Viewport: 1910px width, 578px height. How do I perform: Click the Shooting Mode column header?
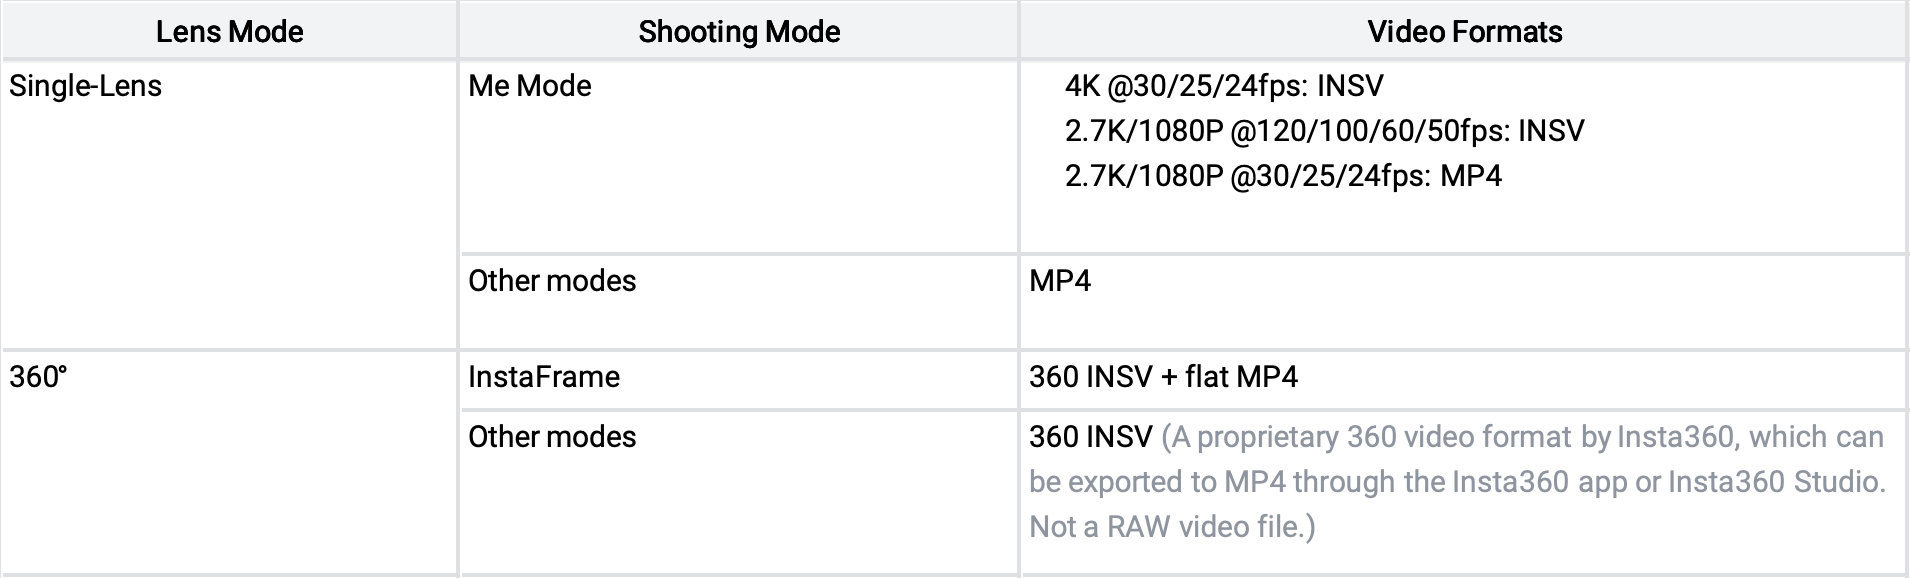(739, 31)
